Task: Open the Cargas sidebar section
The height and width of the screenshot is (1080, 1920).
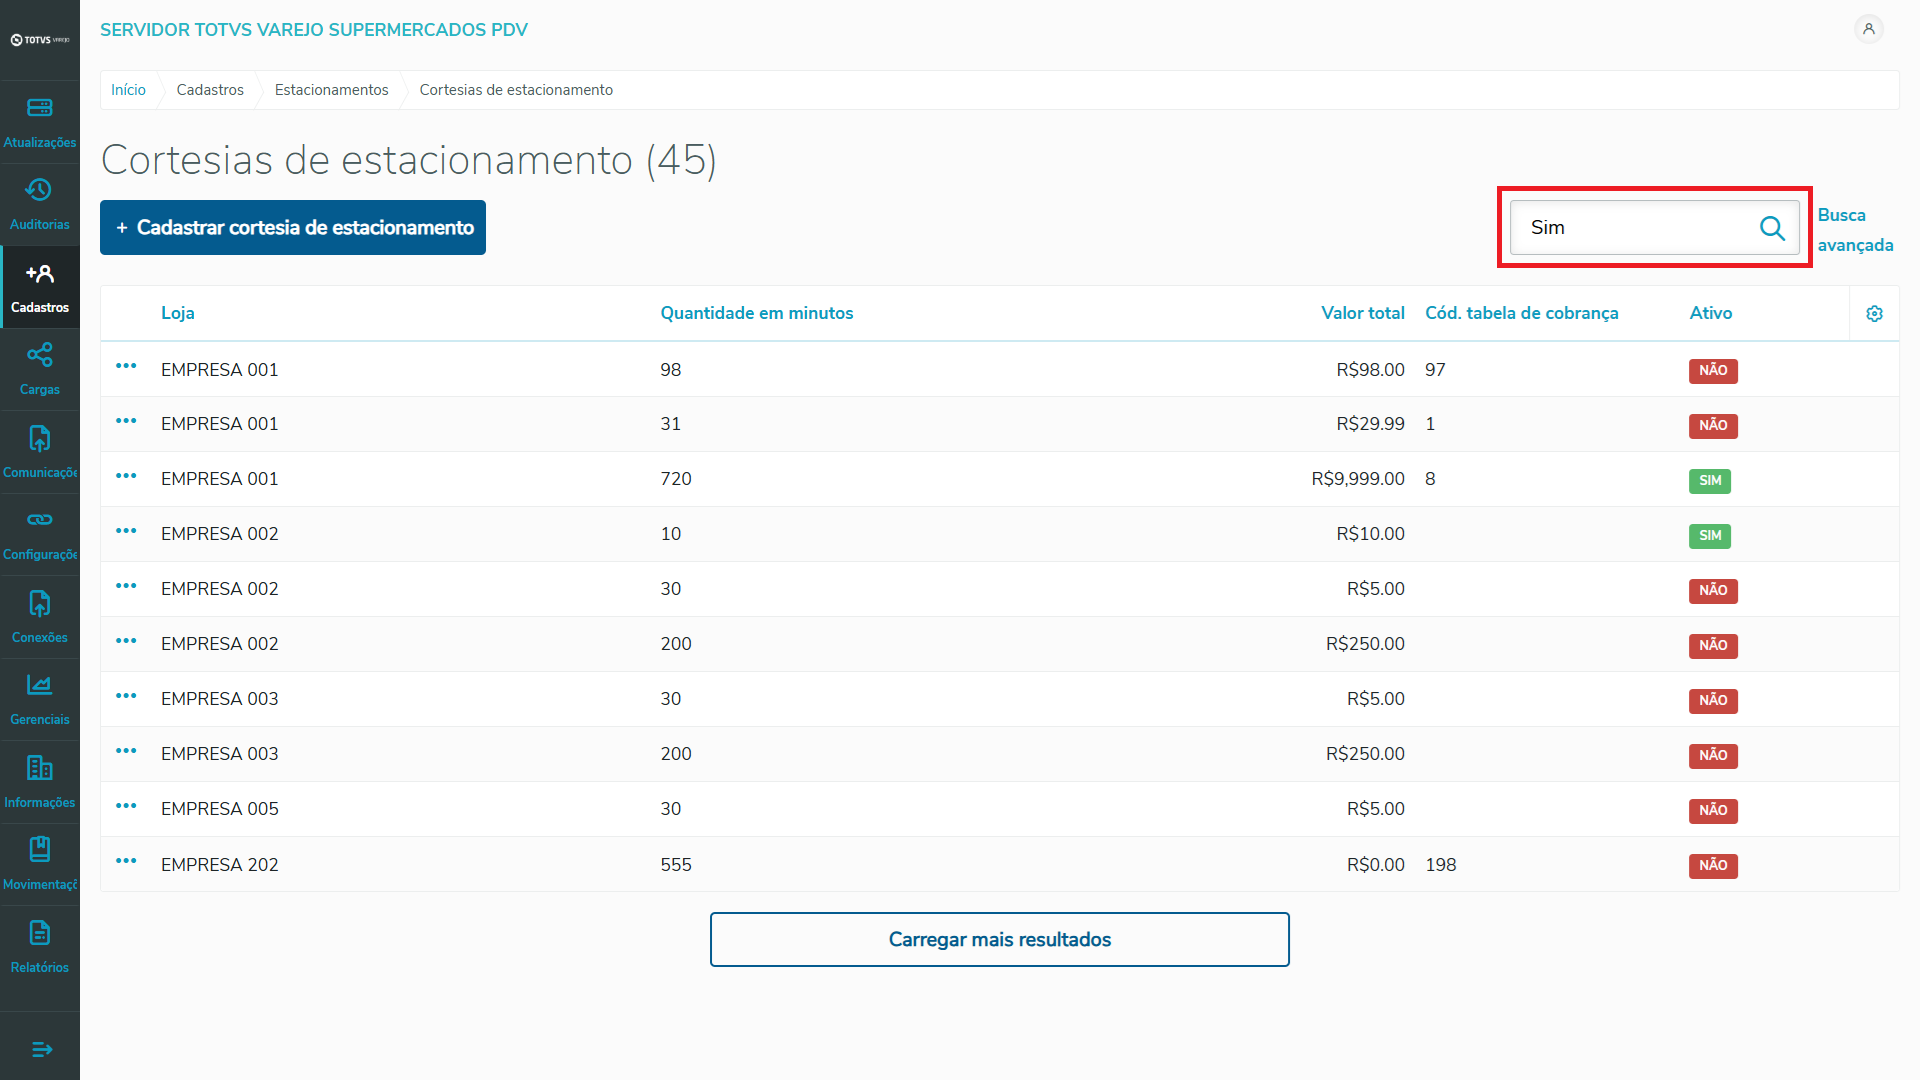Action: [x=40, y=369]
